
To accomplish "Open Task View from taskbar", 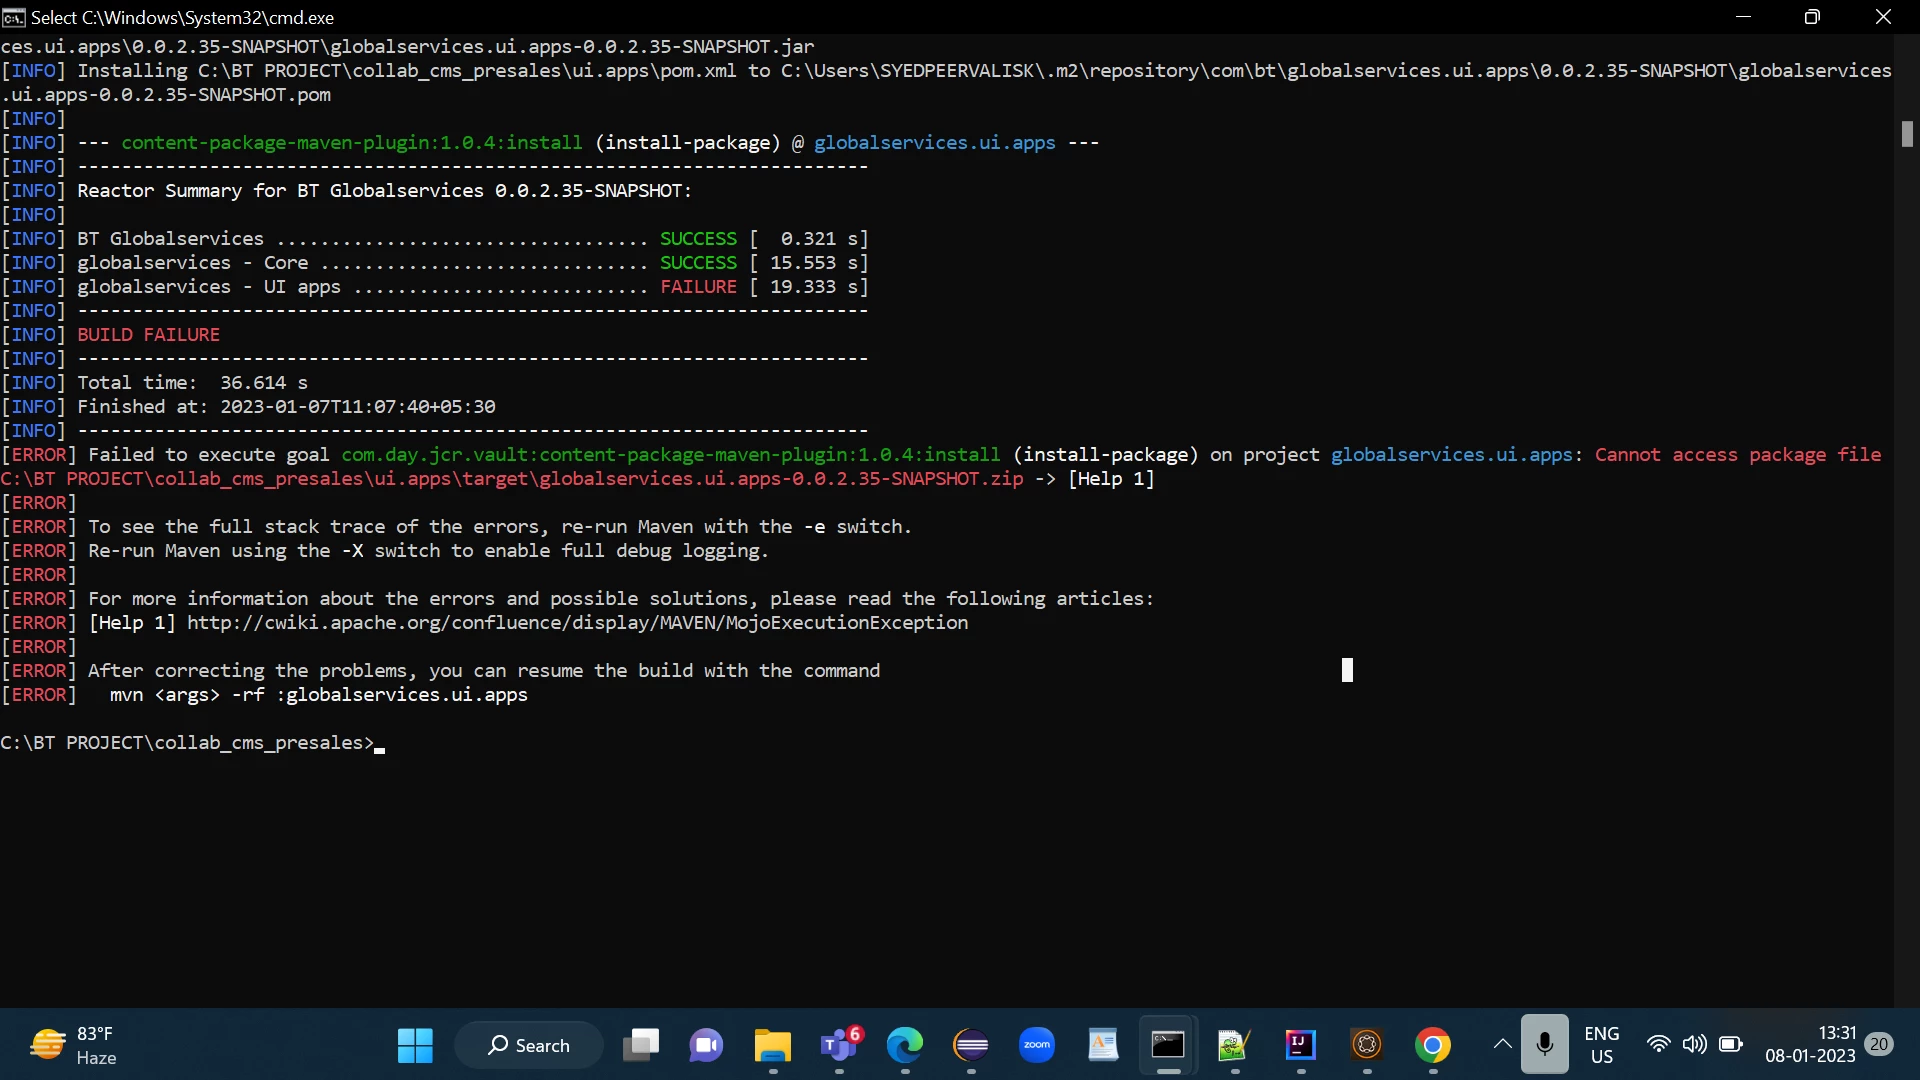I will [x=641, y=1046].
